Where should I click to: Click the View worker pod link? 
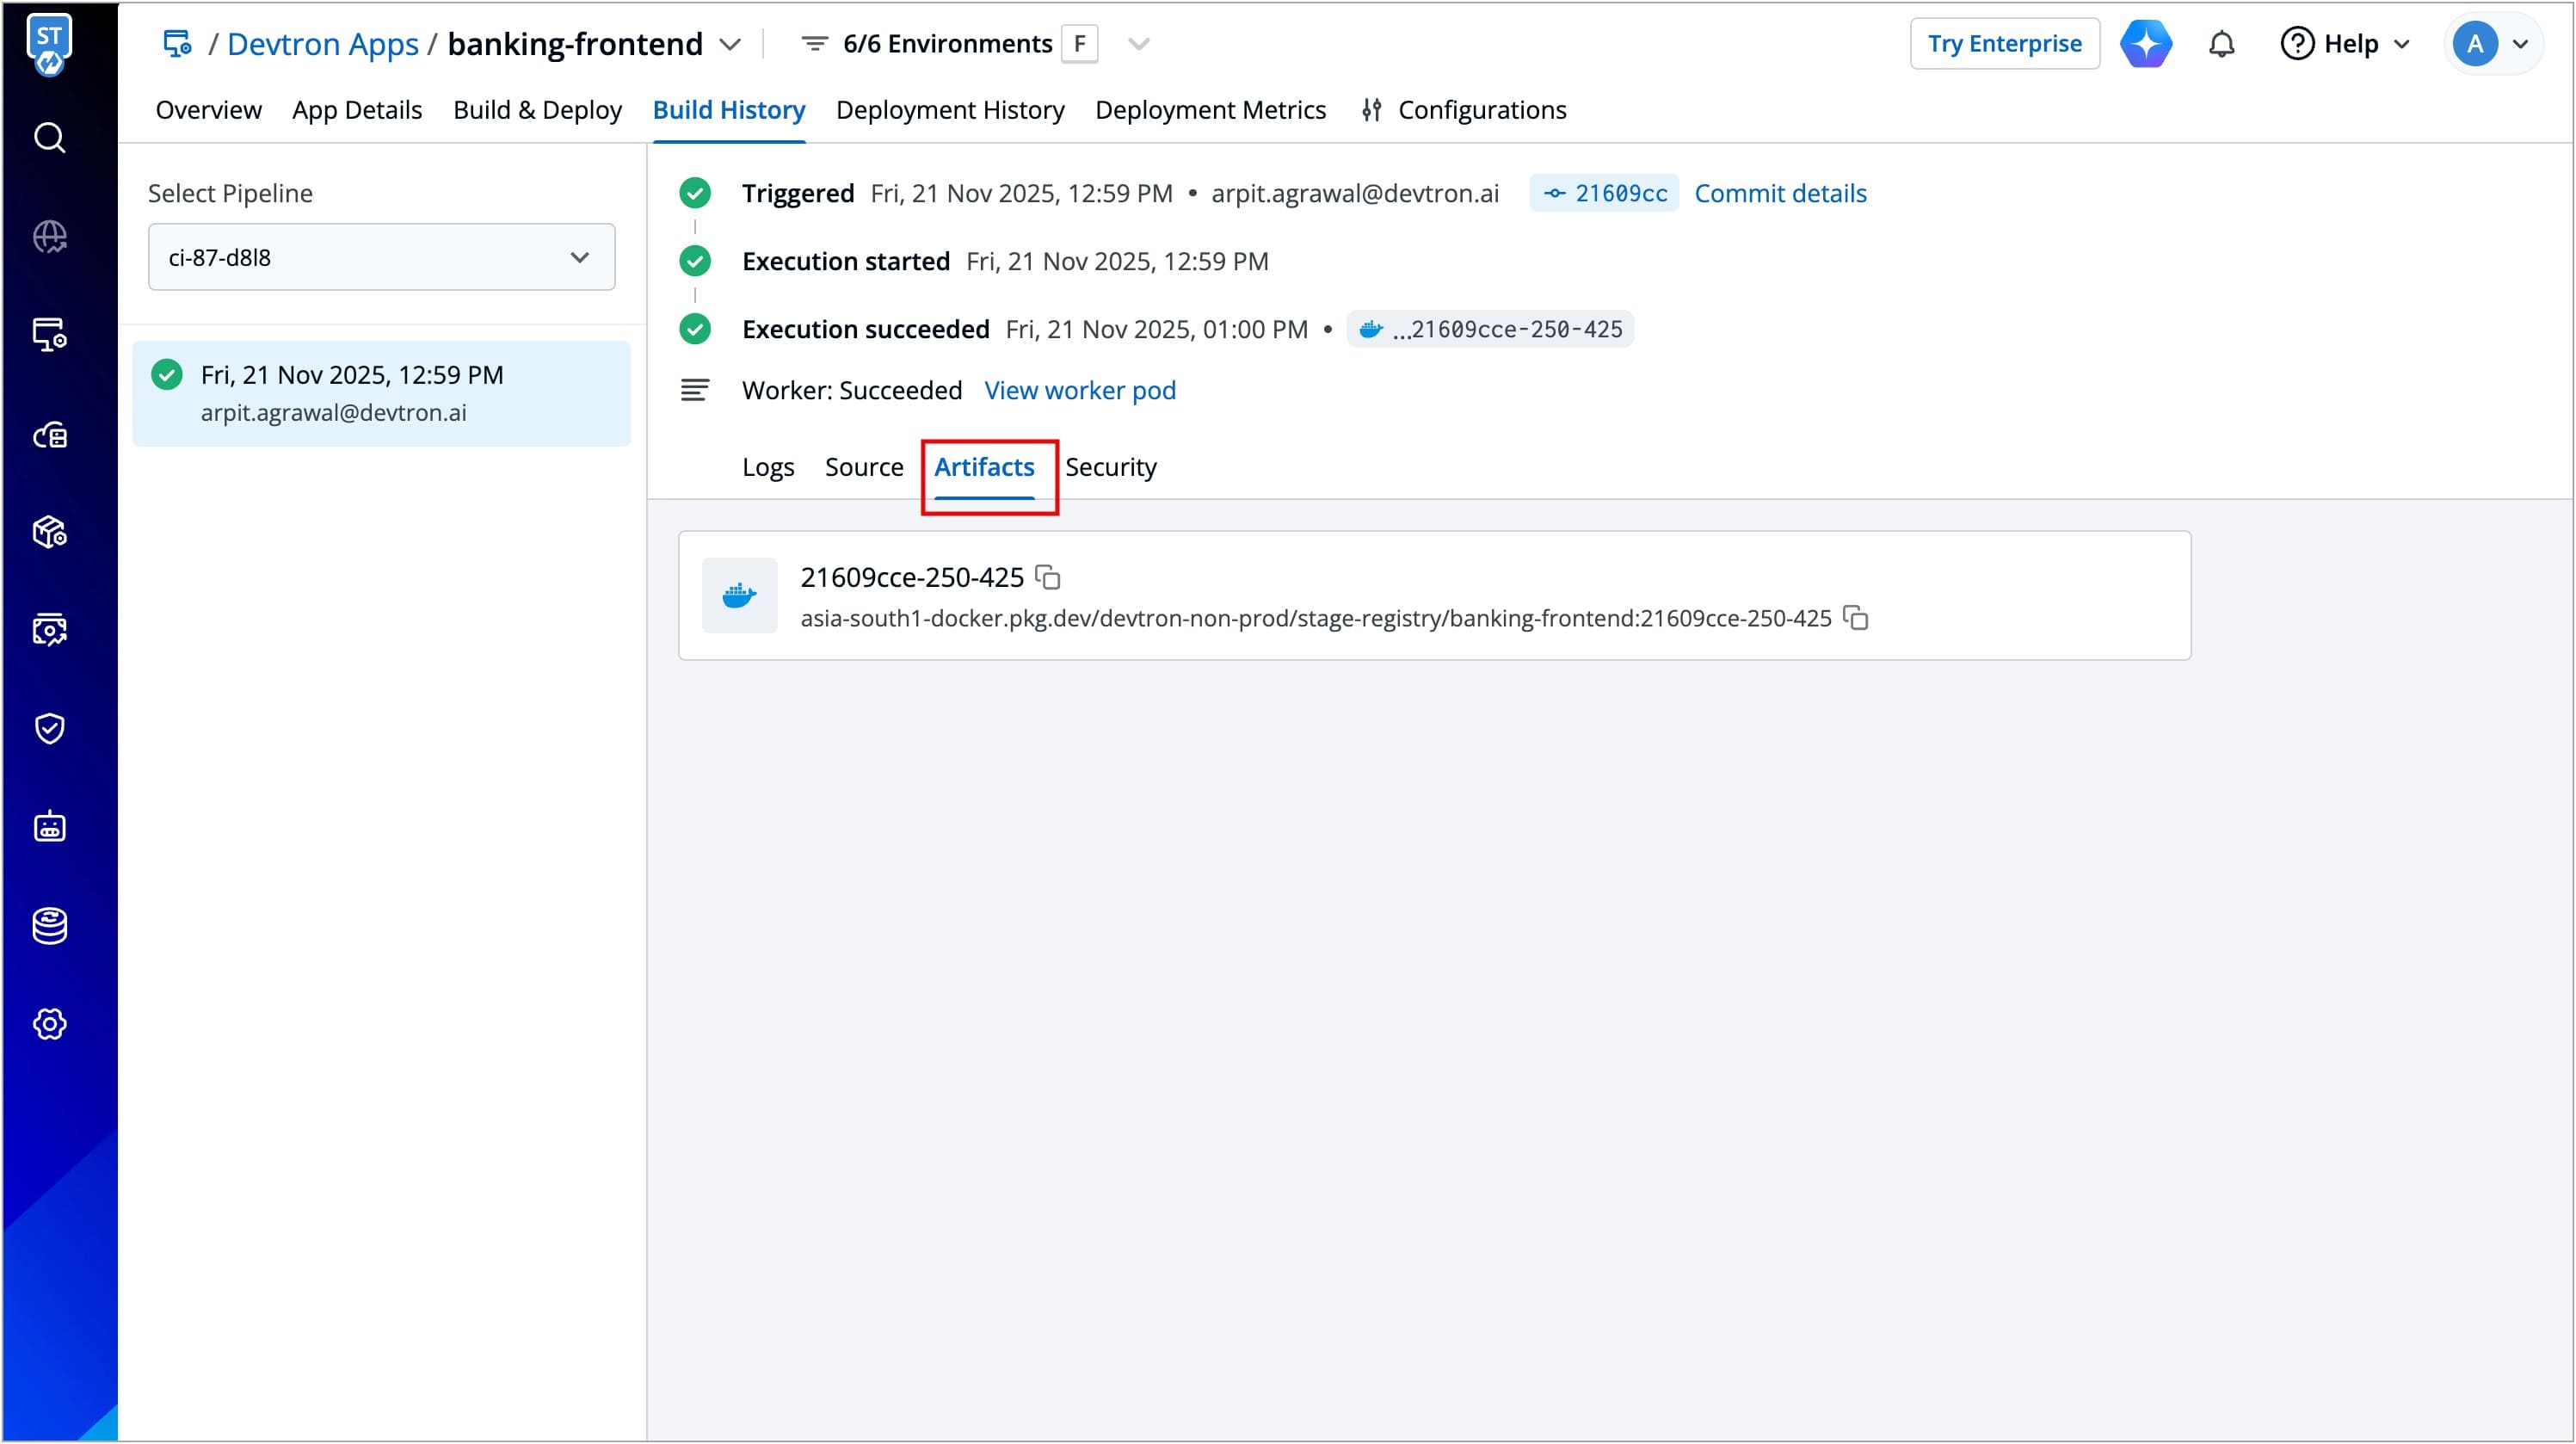pos(1080,390)
